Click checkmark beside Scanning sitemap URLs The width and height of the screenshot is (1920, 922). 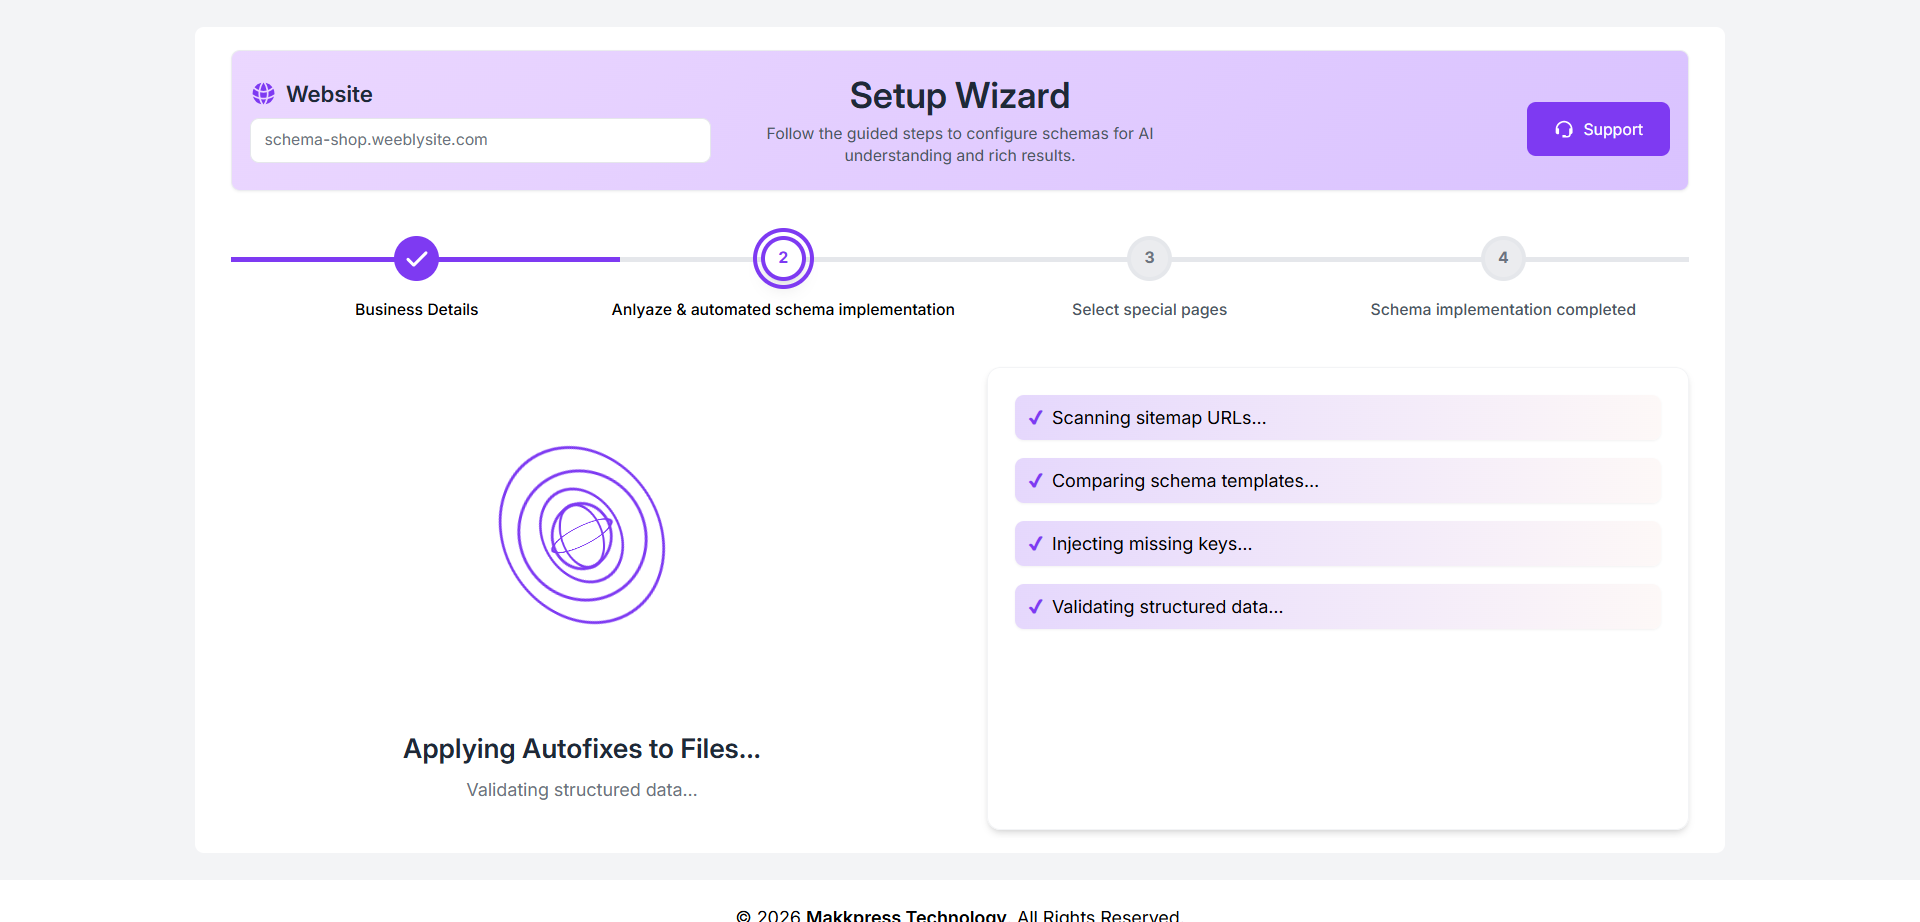coord(1035,418)
